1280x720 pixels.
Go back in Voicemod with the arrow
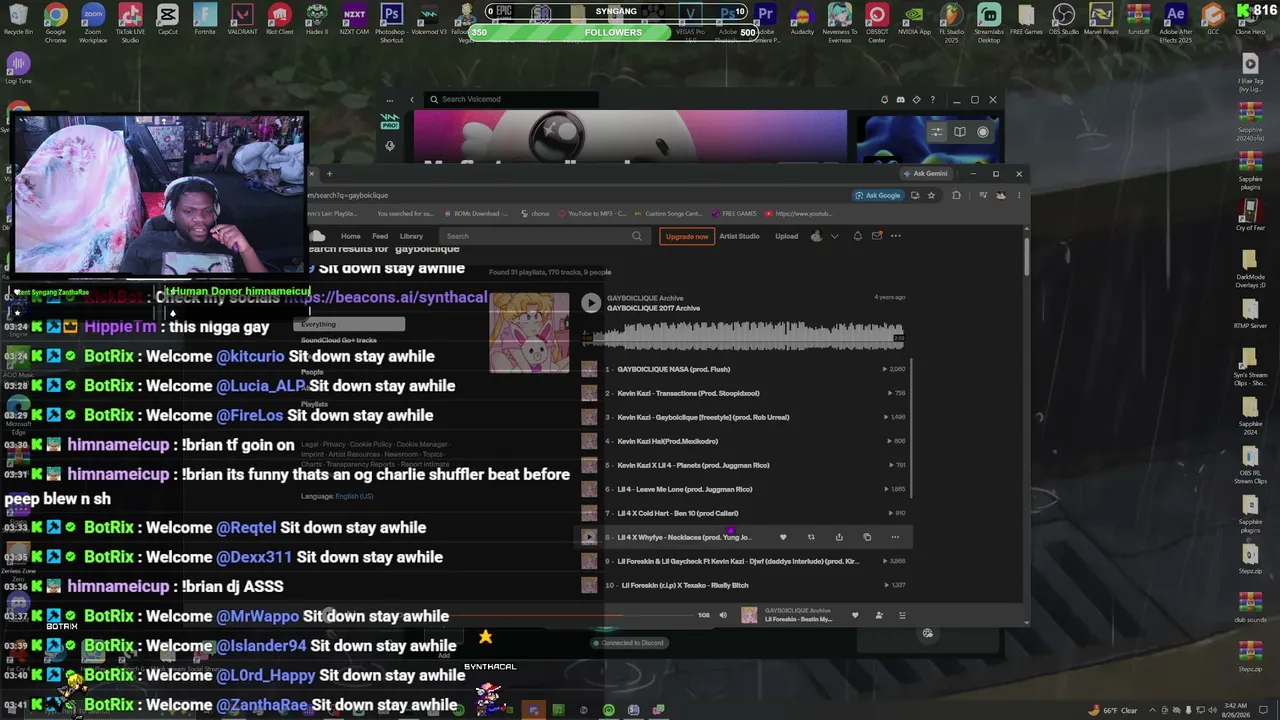tap(412, 99)
